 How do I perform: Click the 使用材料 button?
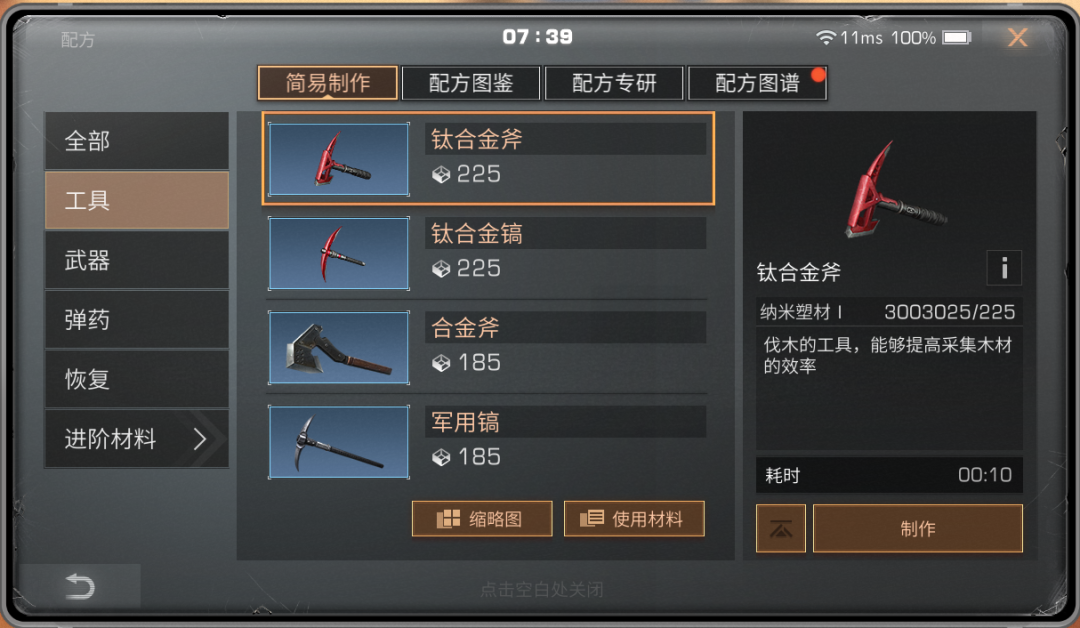[634, 519]
